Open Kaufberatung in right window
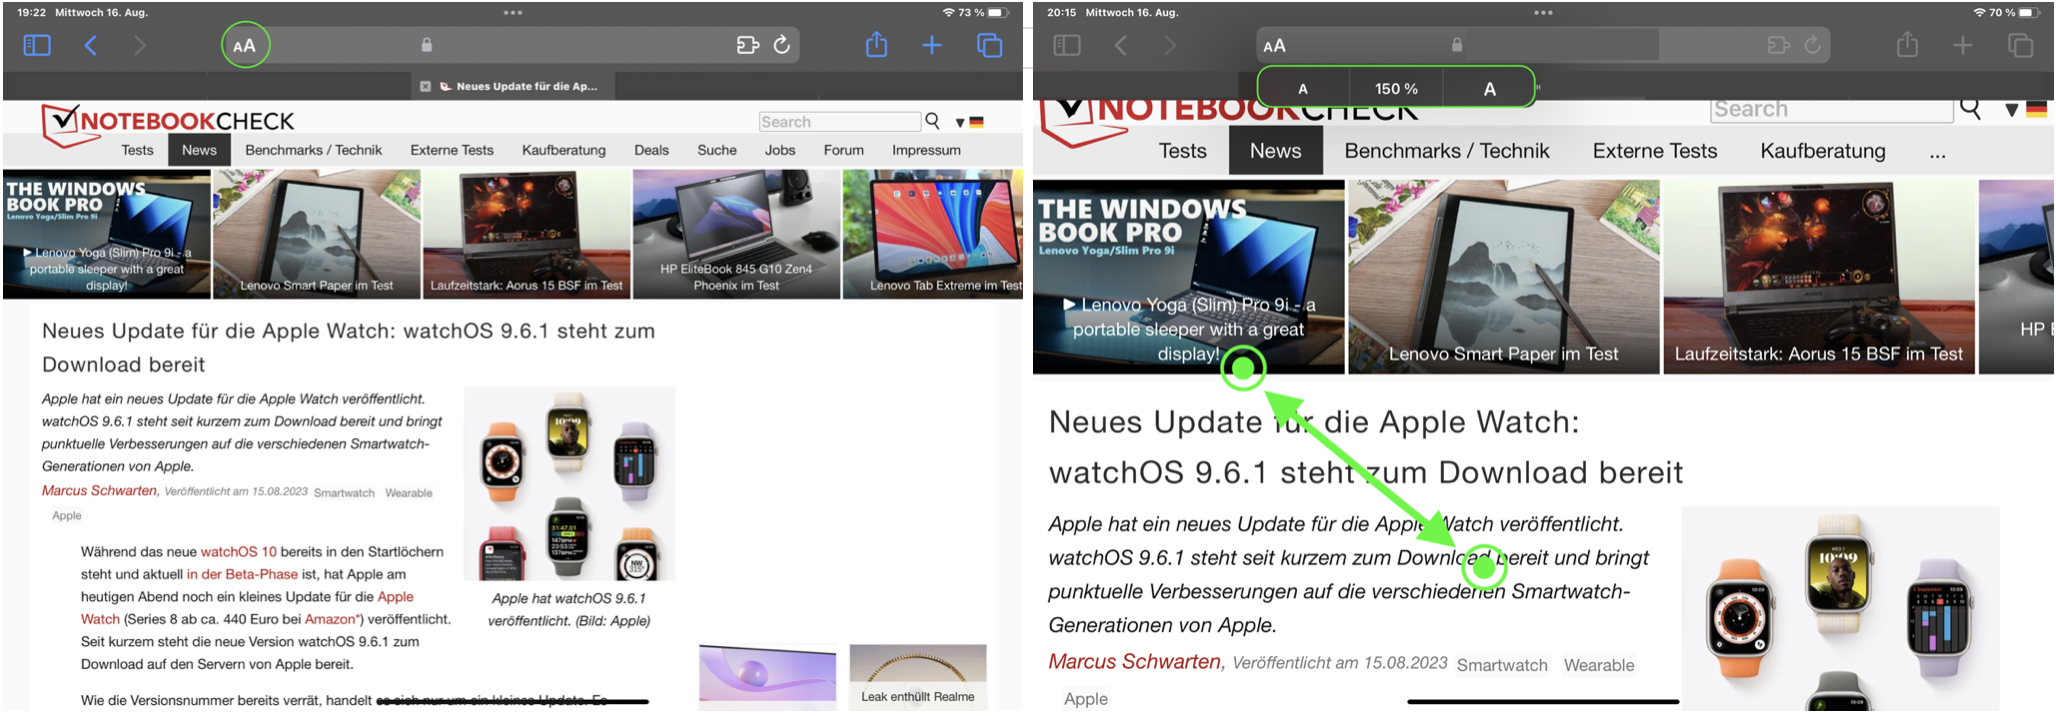This screenshot has width=2056, height=716. point(1823,151)
